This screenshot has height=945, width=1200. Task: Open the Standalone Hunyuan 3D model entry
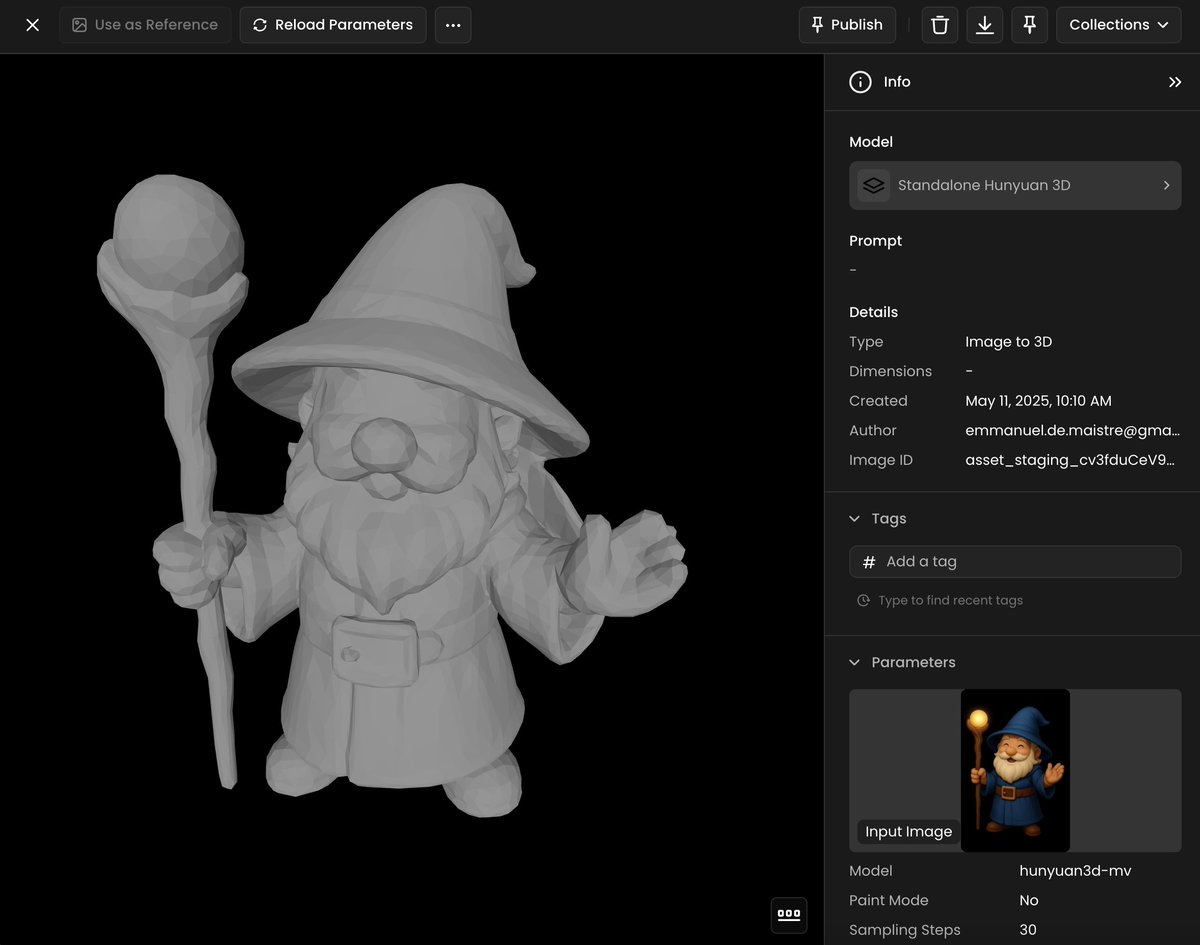click(x=1015, y=185)
